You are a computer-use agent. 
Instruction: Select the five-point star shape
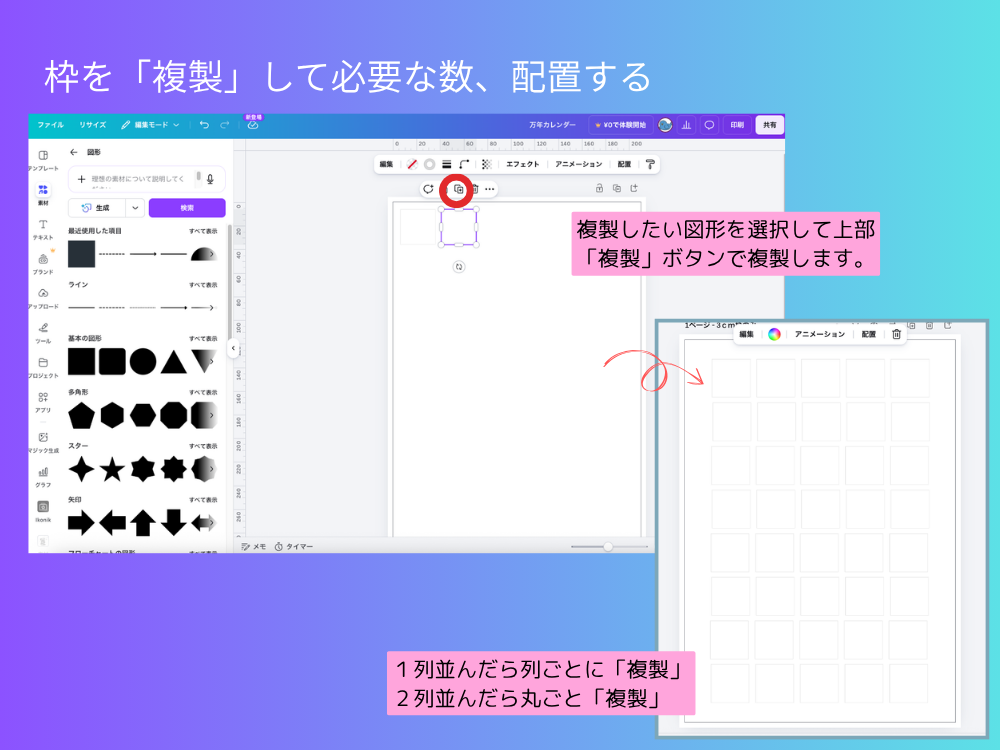pyautogui.click(x=112, y=469)
